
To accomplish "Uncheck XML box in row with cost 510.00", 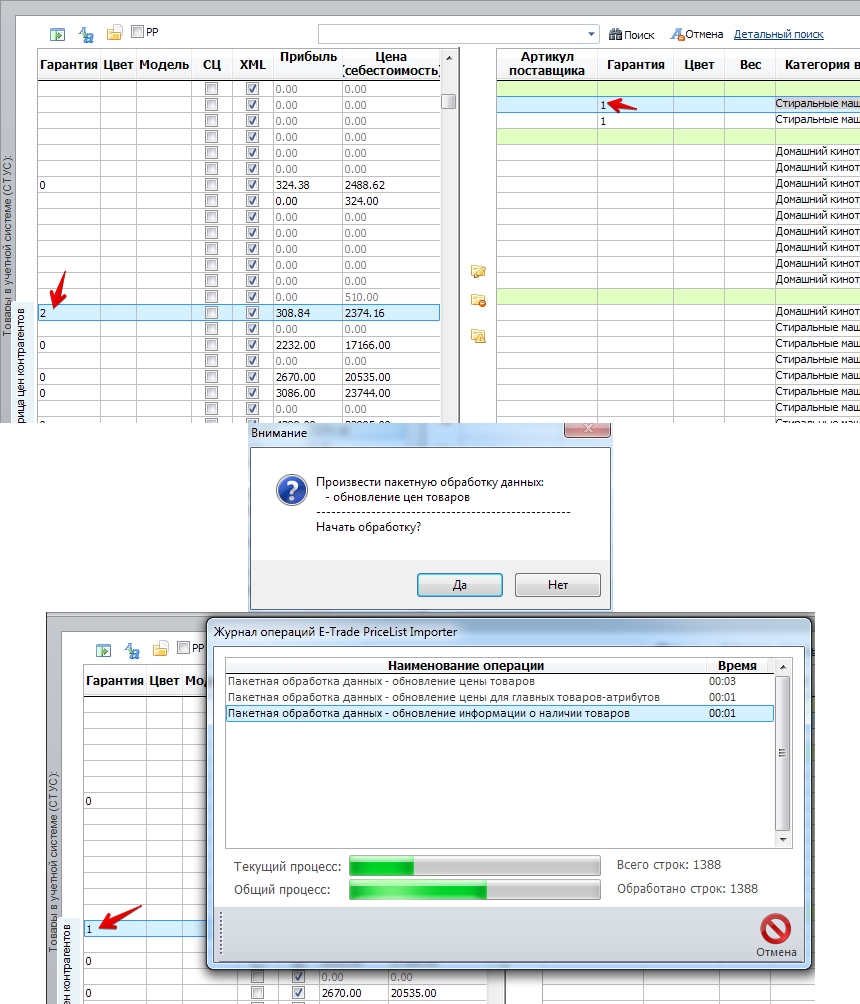I will 252,296.
